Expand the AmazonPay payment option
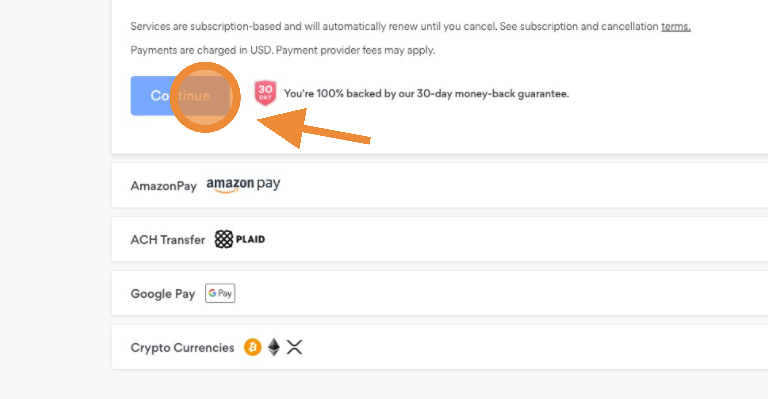The height and width of the screenshot is (399, 768). [440, 186]
